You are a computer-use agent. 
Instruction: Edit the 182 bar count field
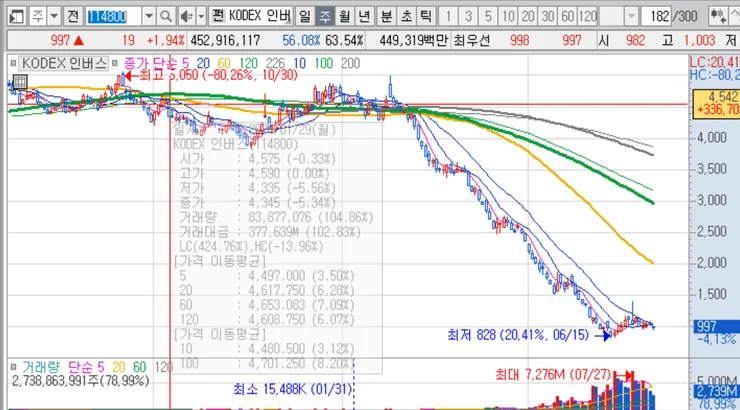pyautogui.click(x=656, y=17)
